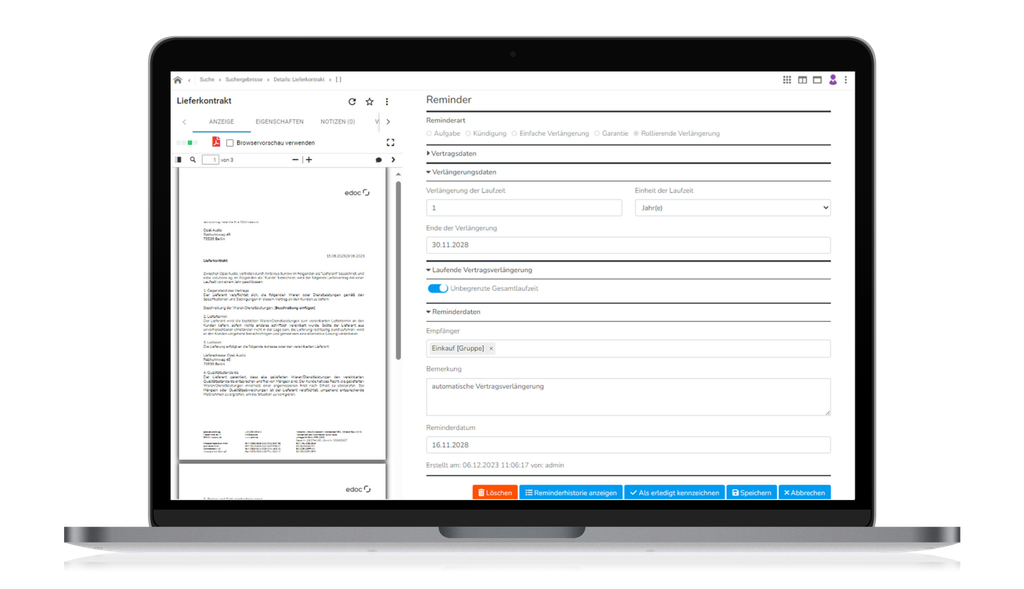Viewport: 1024px width, 589px height.
Task: Open Lieferkontrakt three-dot options menu
Action: [387, 102]
